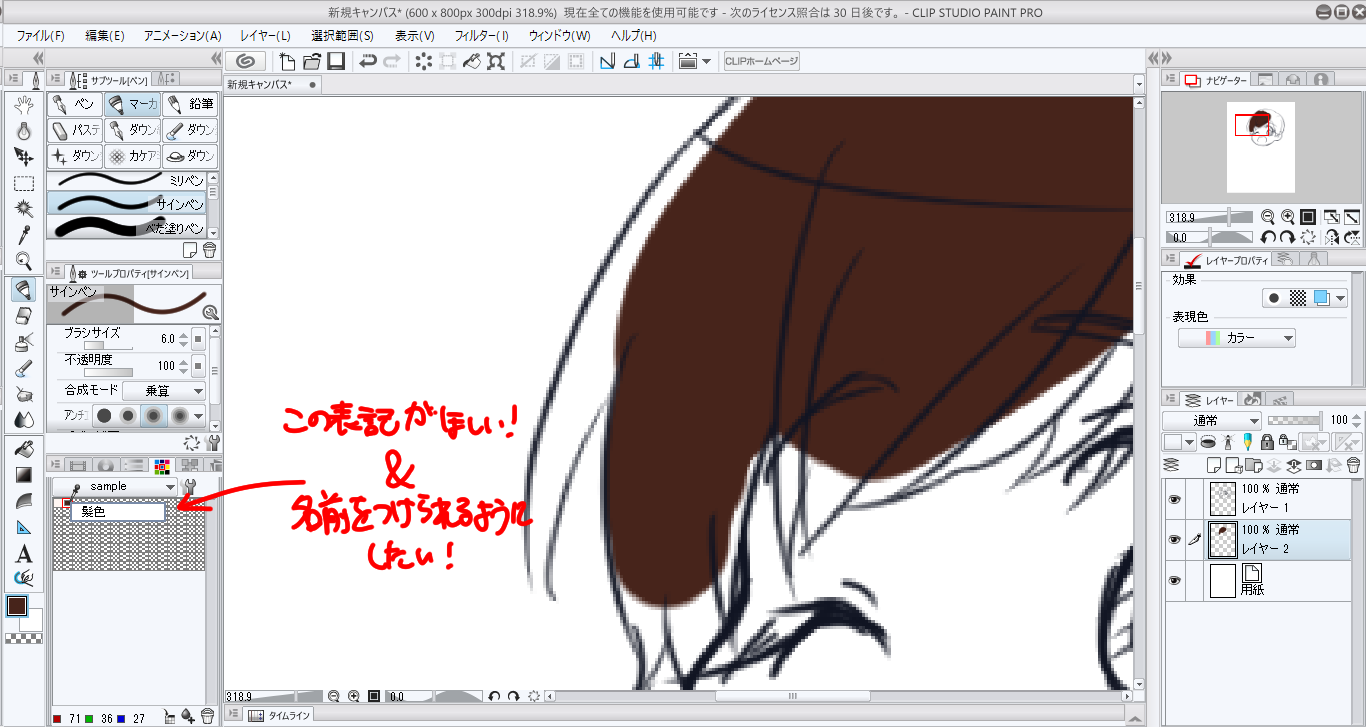The height and width of the screenshot is (727, 1366).
Task: Select the Text tool
Action: [x=25, y=553]
